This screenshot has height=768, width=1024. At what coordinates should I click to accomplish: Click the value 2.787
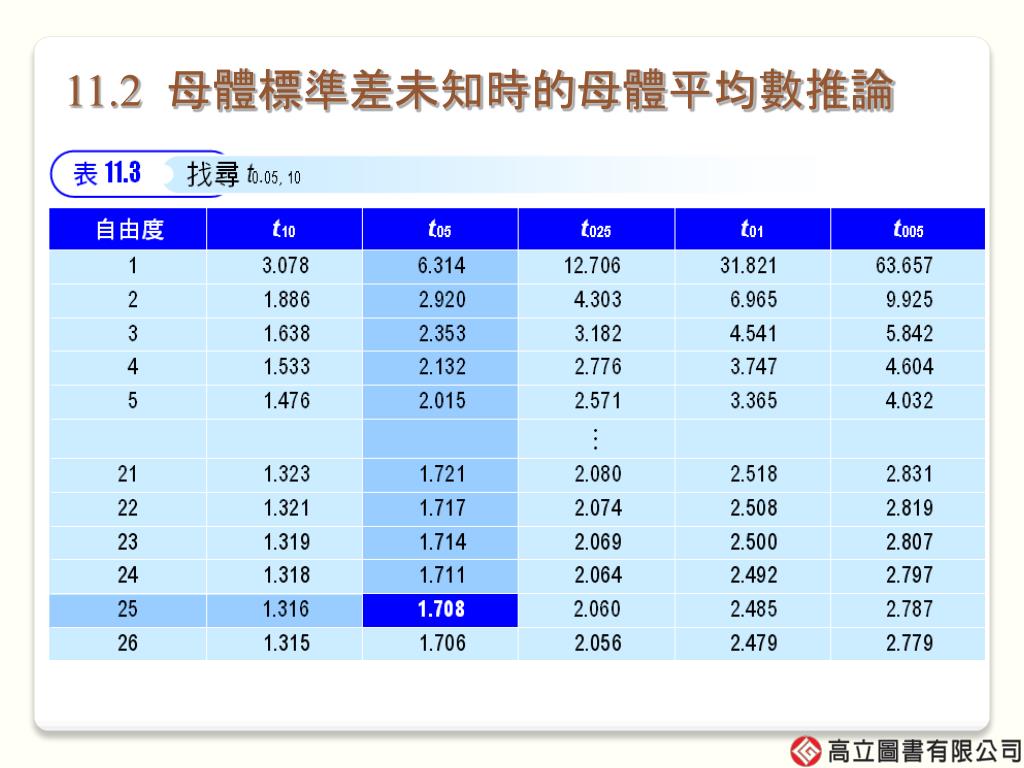click(x=909, y=609)
